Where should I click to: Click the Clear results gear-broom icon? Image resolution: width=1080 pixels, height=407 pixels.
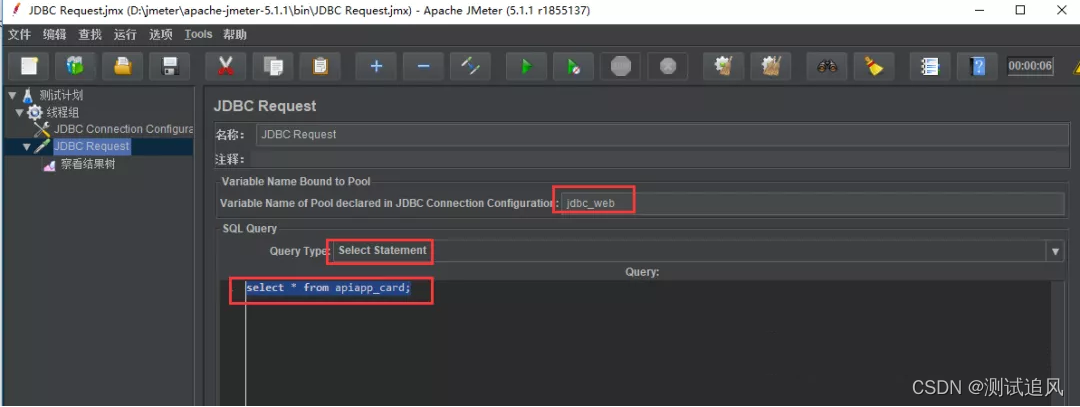click(723, 66)
